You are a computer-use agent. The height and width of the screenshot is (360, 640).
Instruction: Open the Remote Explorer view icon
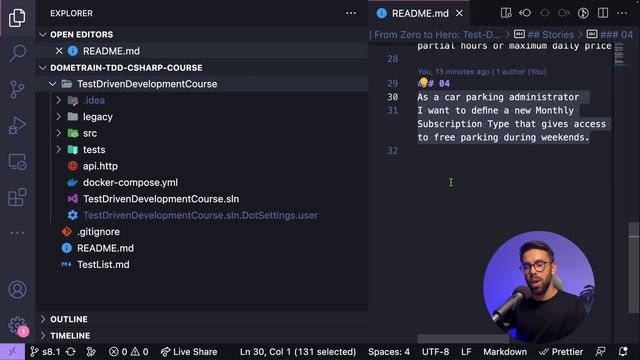click(x=17, y=162)
